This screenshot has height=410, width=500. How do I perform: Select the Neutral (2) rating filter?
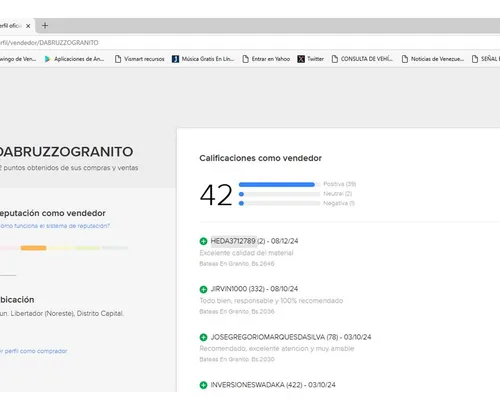pyautogui.click(x=338, y=194)
